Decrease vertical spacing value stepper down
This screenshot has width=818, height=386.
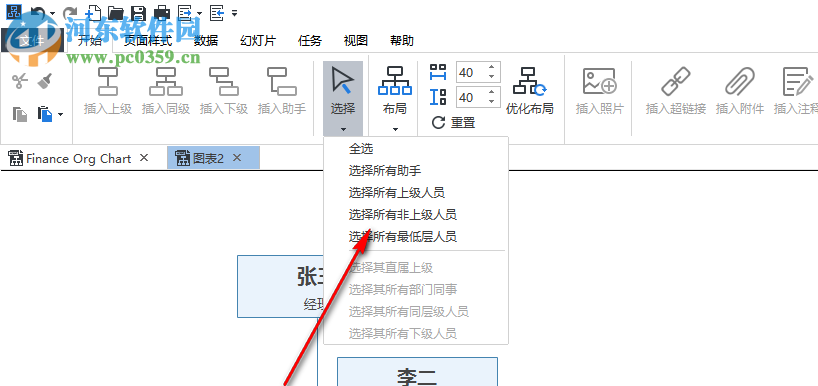point(491,102)
